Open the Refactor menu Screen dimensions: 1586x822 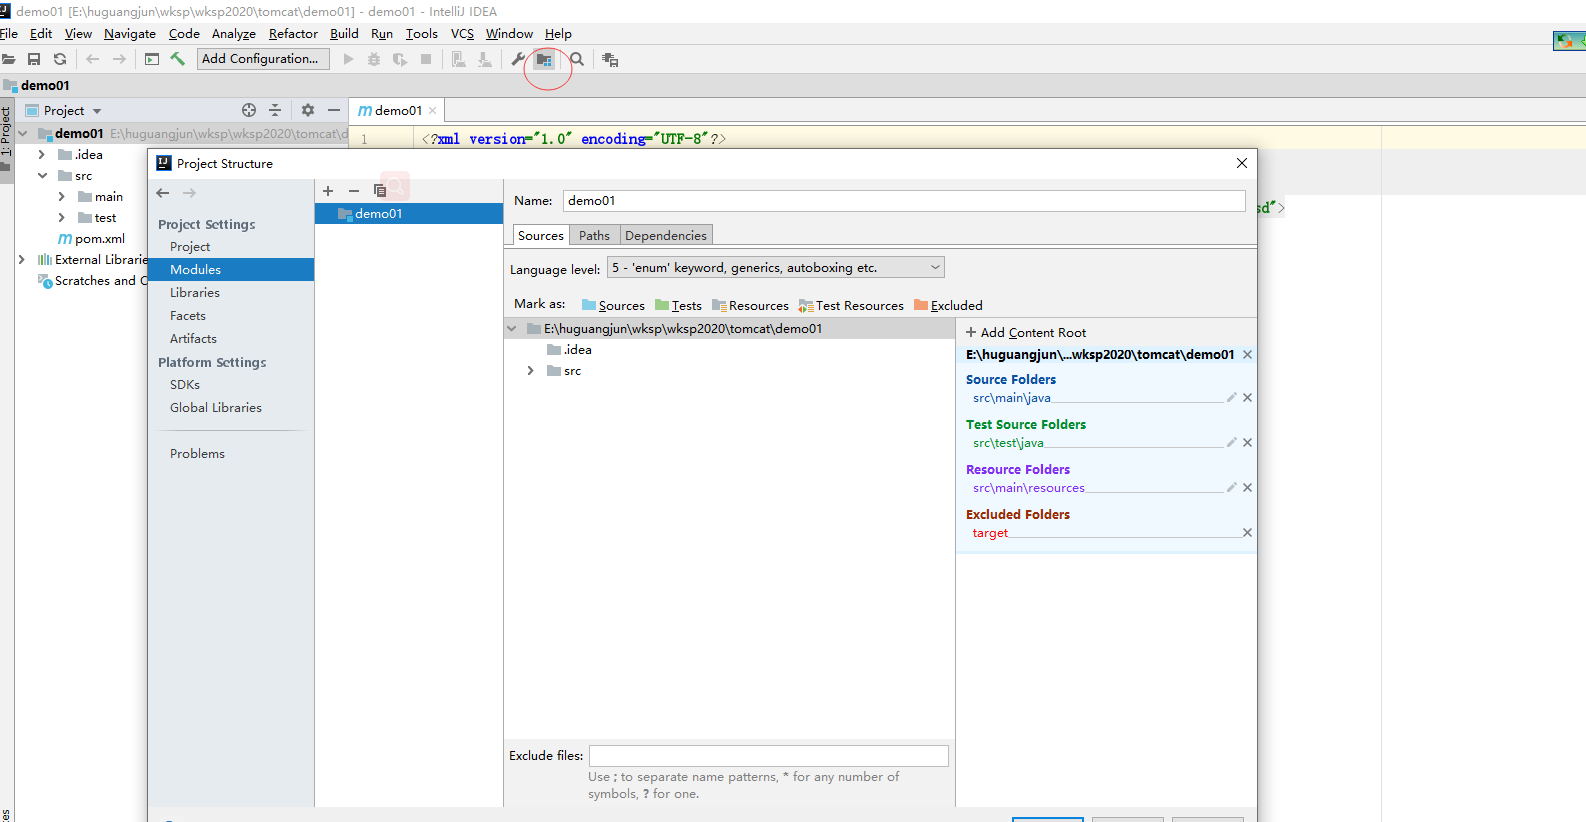[x=293, y=34]
